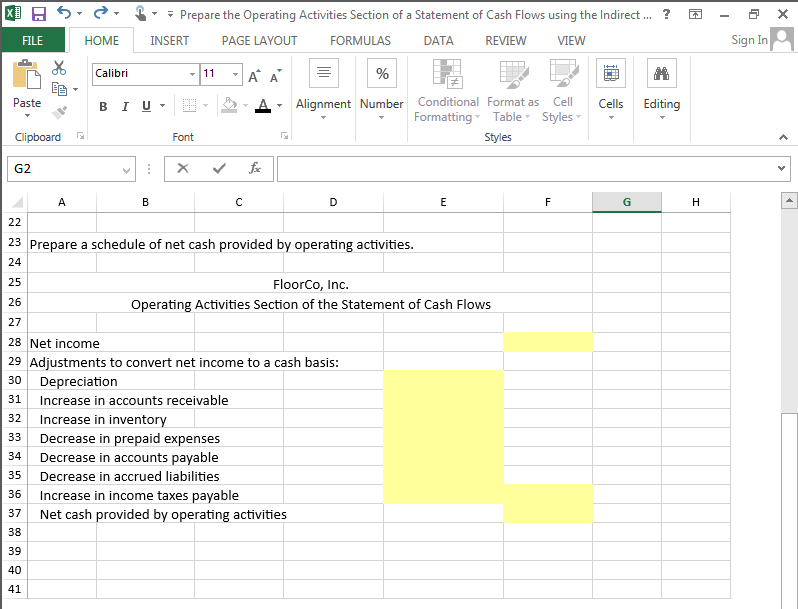
Task: Click the 'Increase in inventory' label
Action: (x=103, y=419)
